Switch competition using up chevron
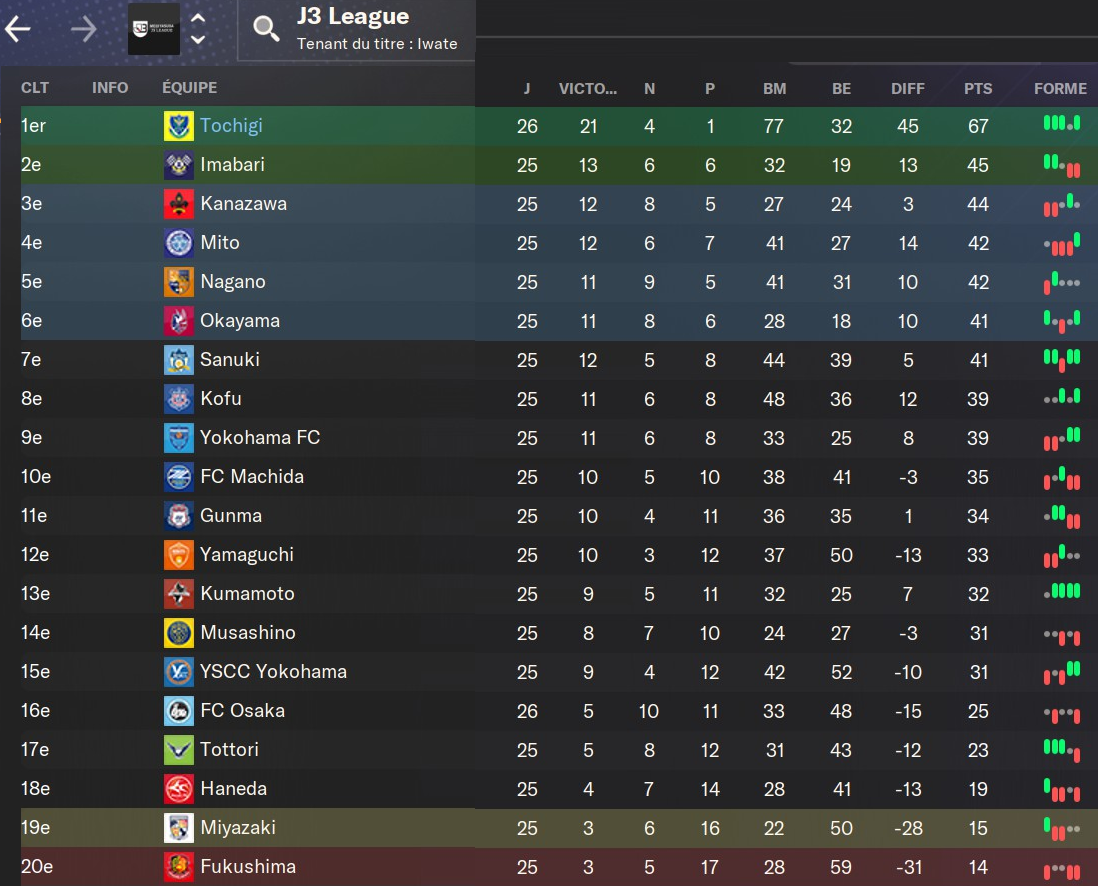Viewport: 1098px width, 886px height. [198, 18]
